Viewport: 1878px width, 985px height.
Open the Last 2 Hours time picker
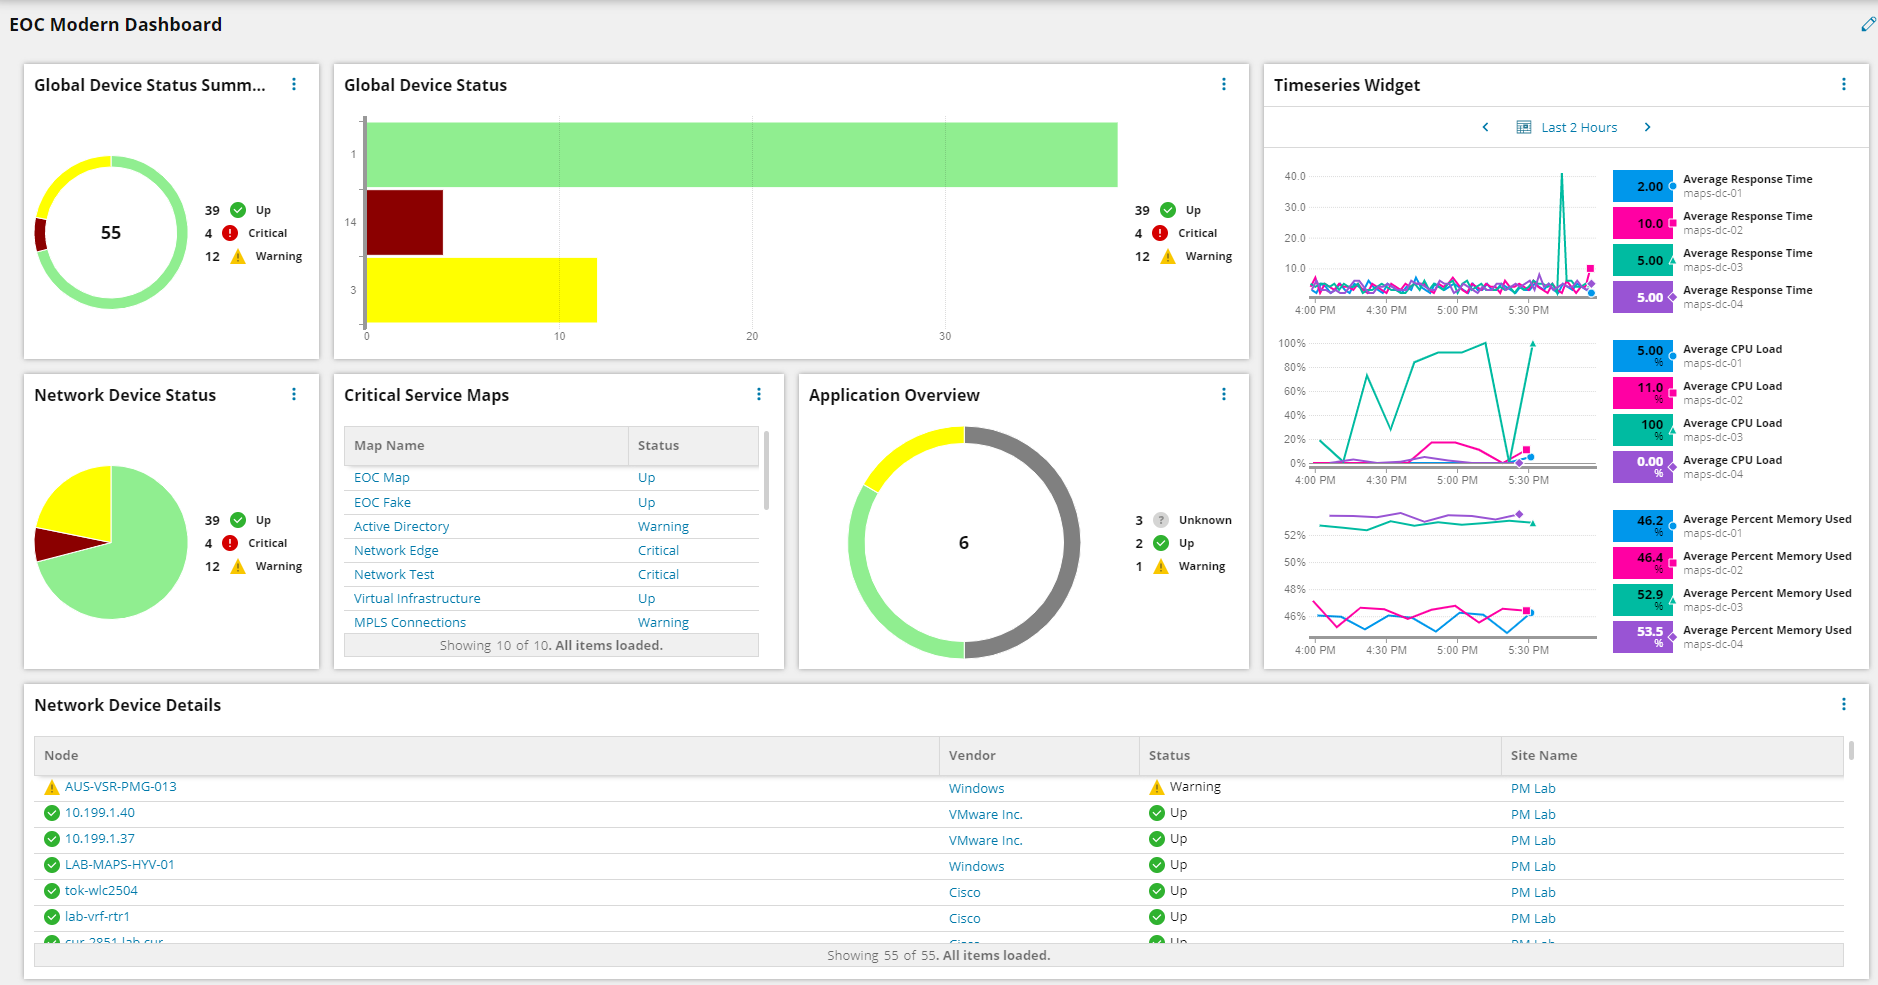1567,127
